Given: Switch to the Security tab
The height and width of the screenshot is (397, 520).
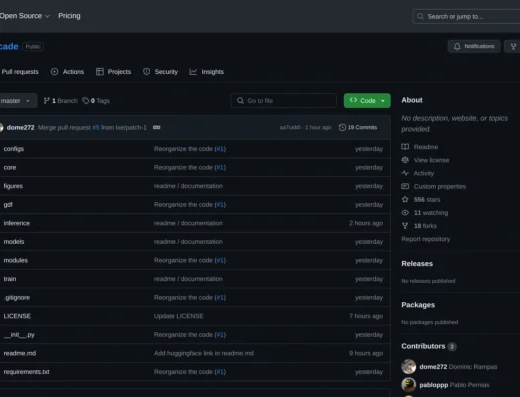Looking at the screenshot, I should pos(160,72).
